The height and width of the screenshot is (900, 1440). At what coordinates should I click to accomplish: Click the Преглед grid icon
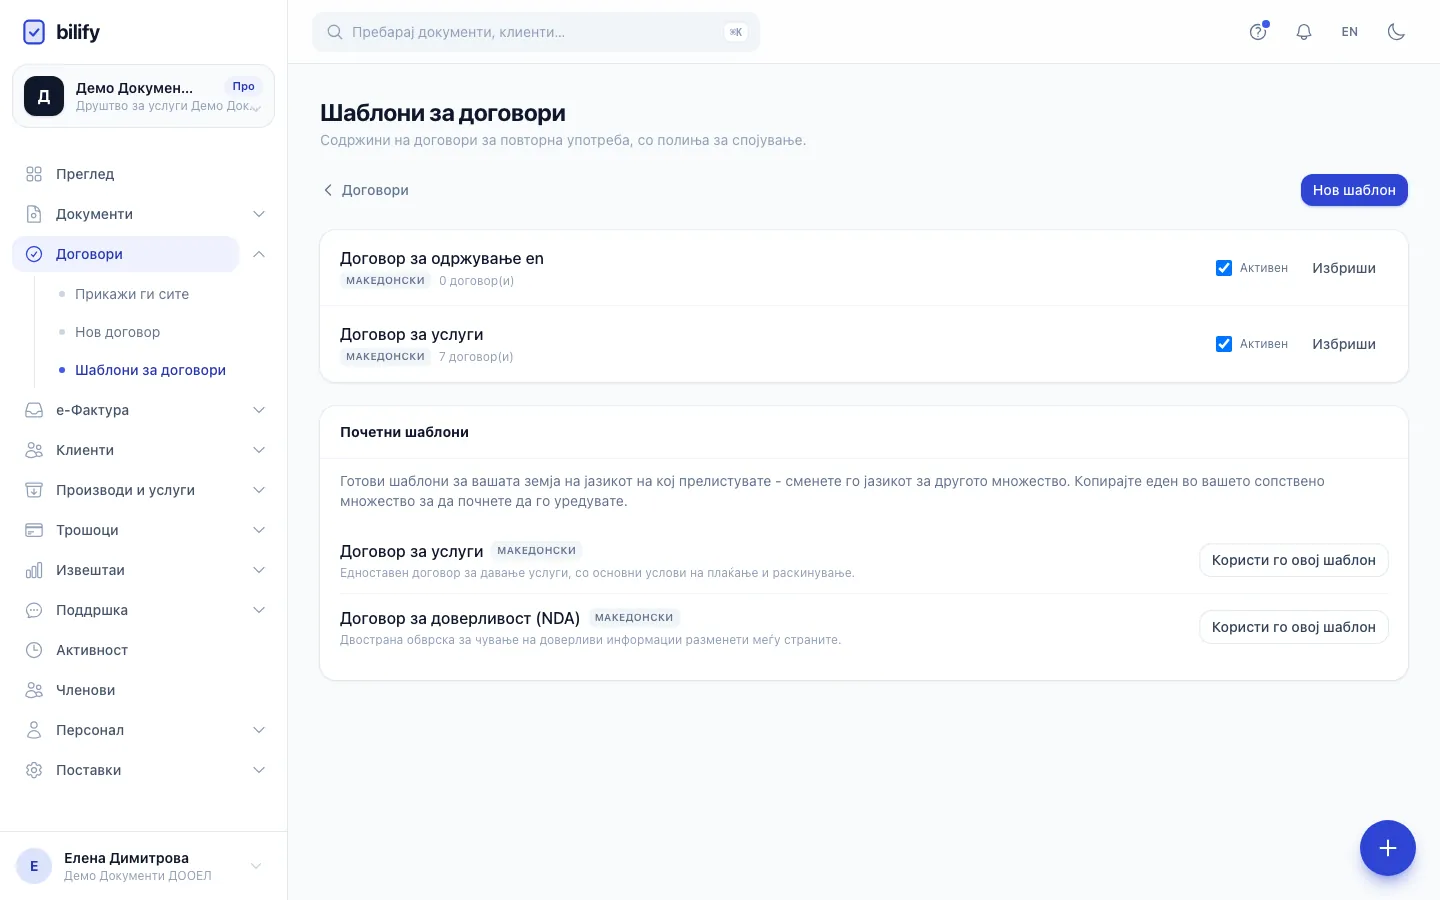[x=34, y=174]
